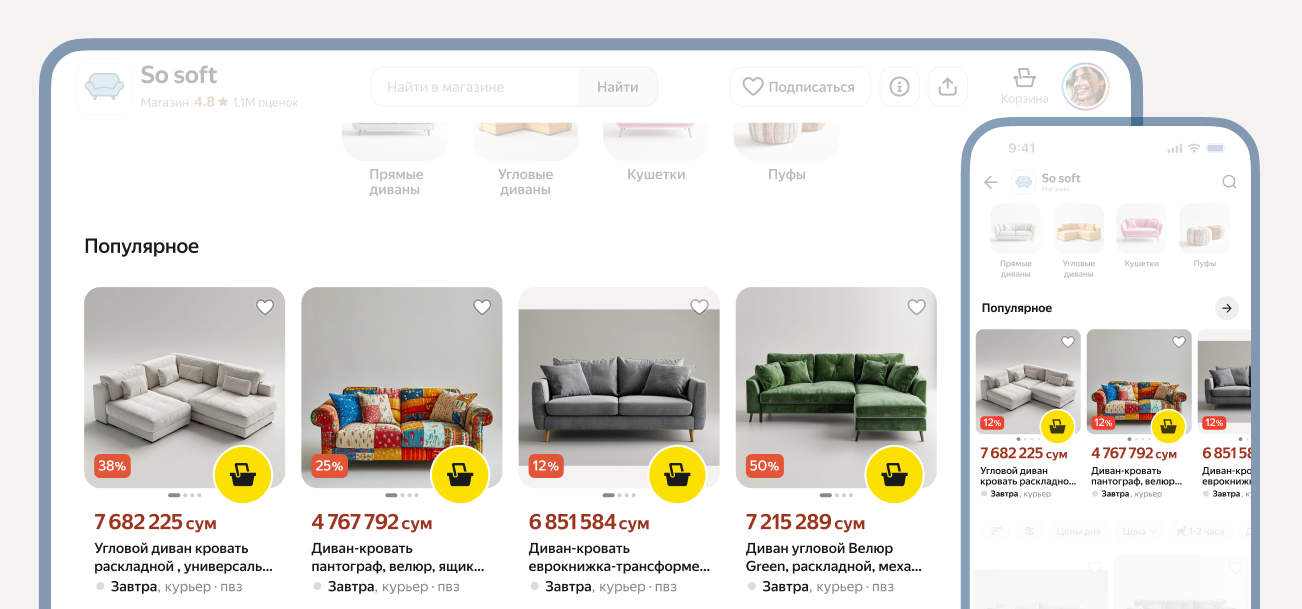This screenshot has width=1302, height=609.
Task: Tap the search icon on mobile
Action: 1230,182
